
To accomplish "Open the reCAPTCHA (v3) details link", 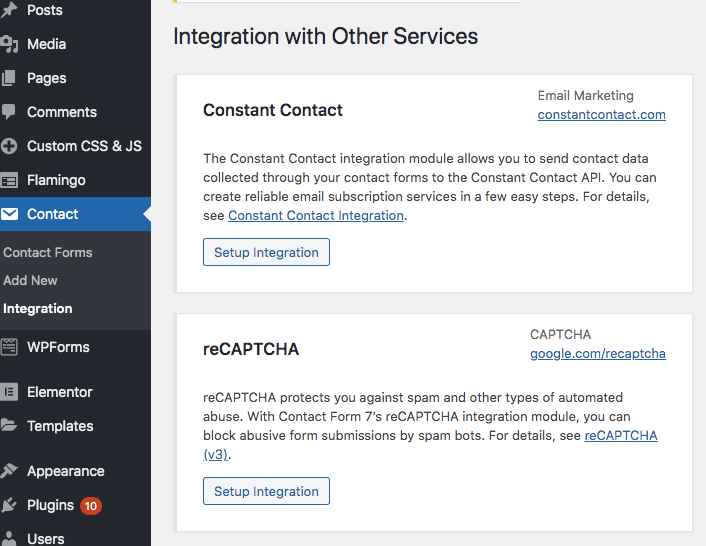I will coord(621,436).
